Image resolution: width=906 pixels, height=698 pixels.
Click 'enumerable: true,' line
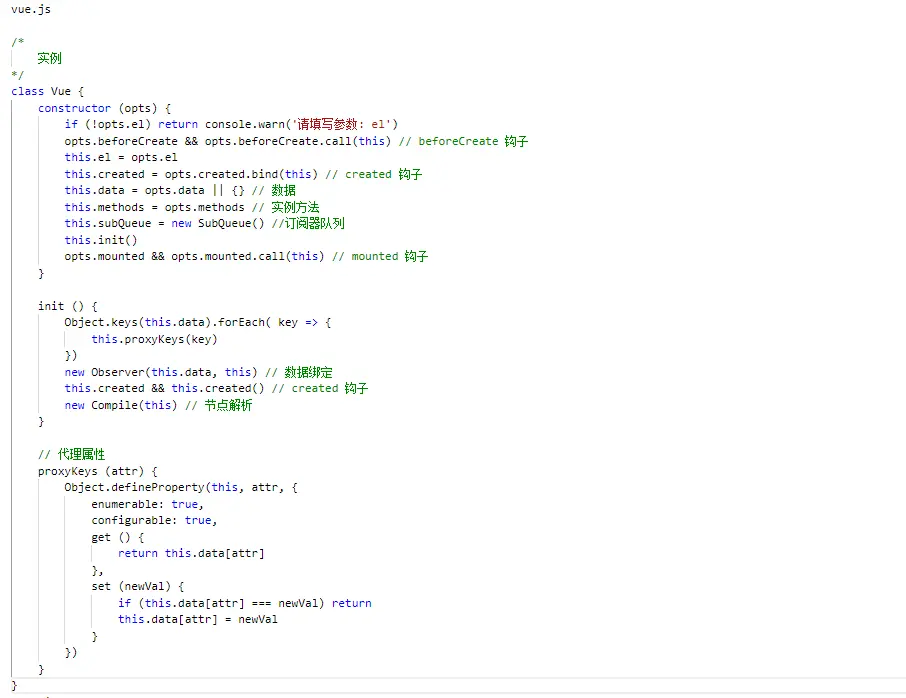coord(147,504)
